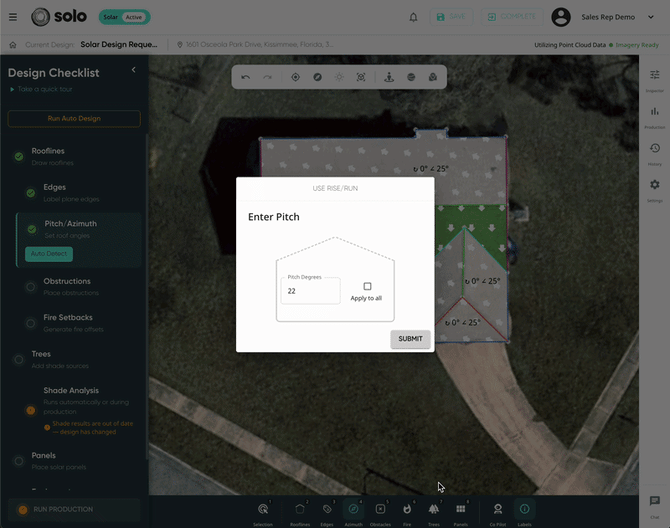Image resolution: width=670 pixels, height=528 pixels.
Task: Open the Inspector panel
Action: click(655, 80)
